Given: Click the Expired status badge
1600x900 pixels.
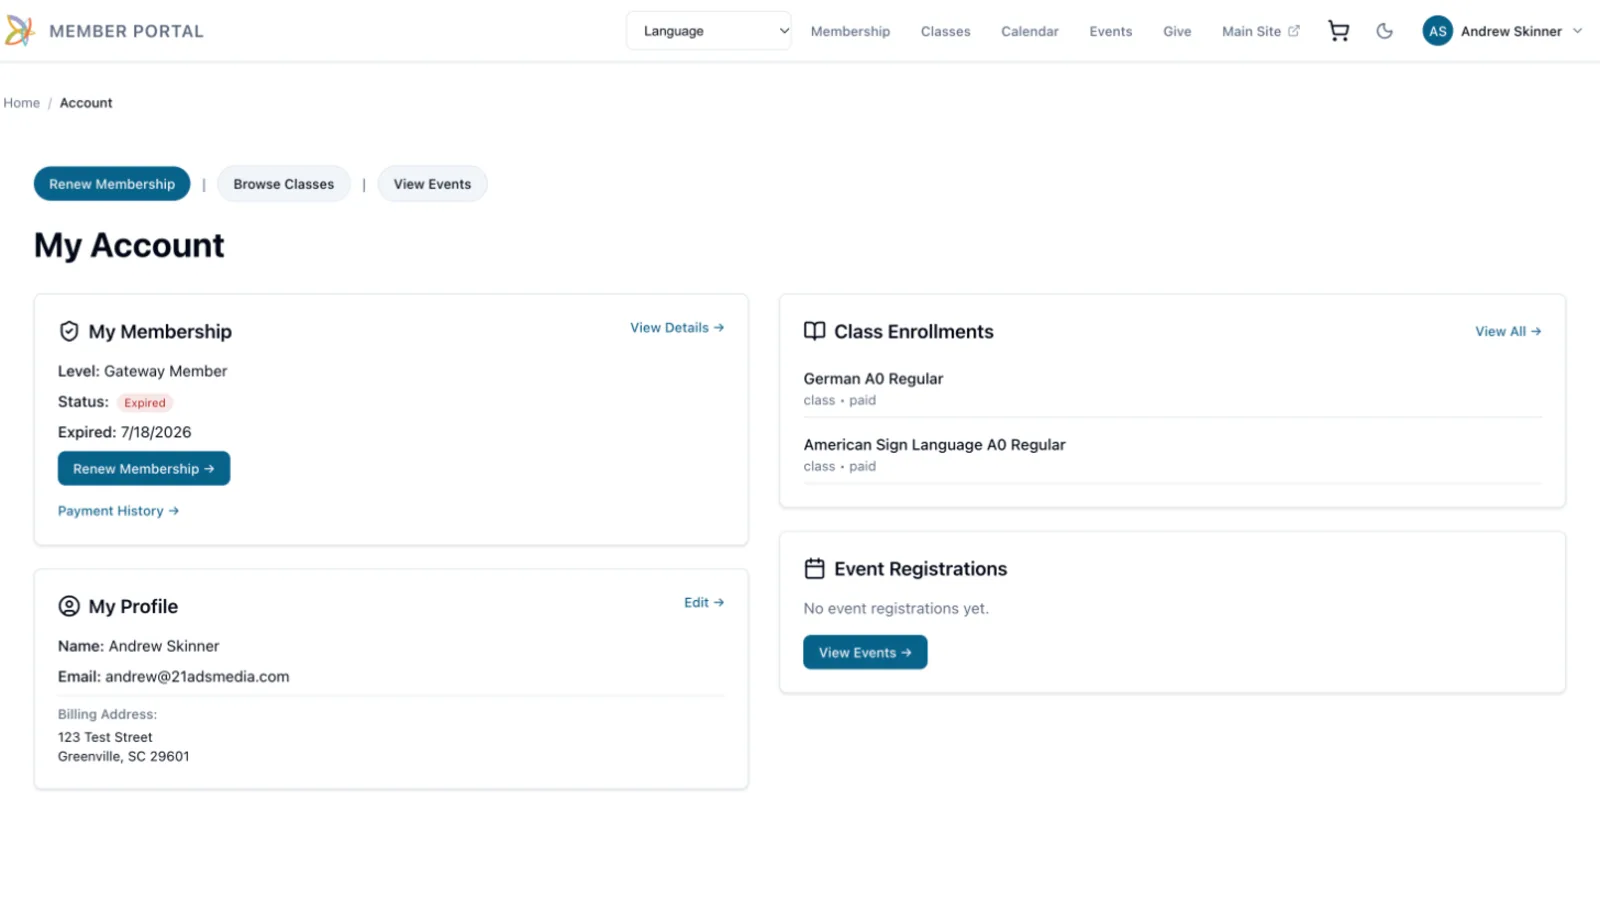Looking at the screenshot, I should [x=145, y=403].
